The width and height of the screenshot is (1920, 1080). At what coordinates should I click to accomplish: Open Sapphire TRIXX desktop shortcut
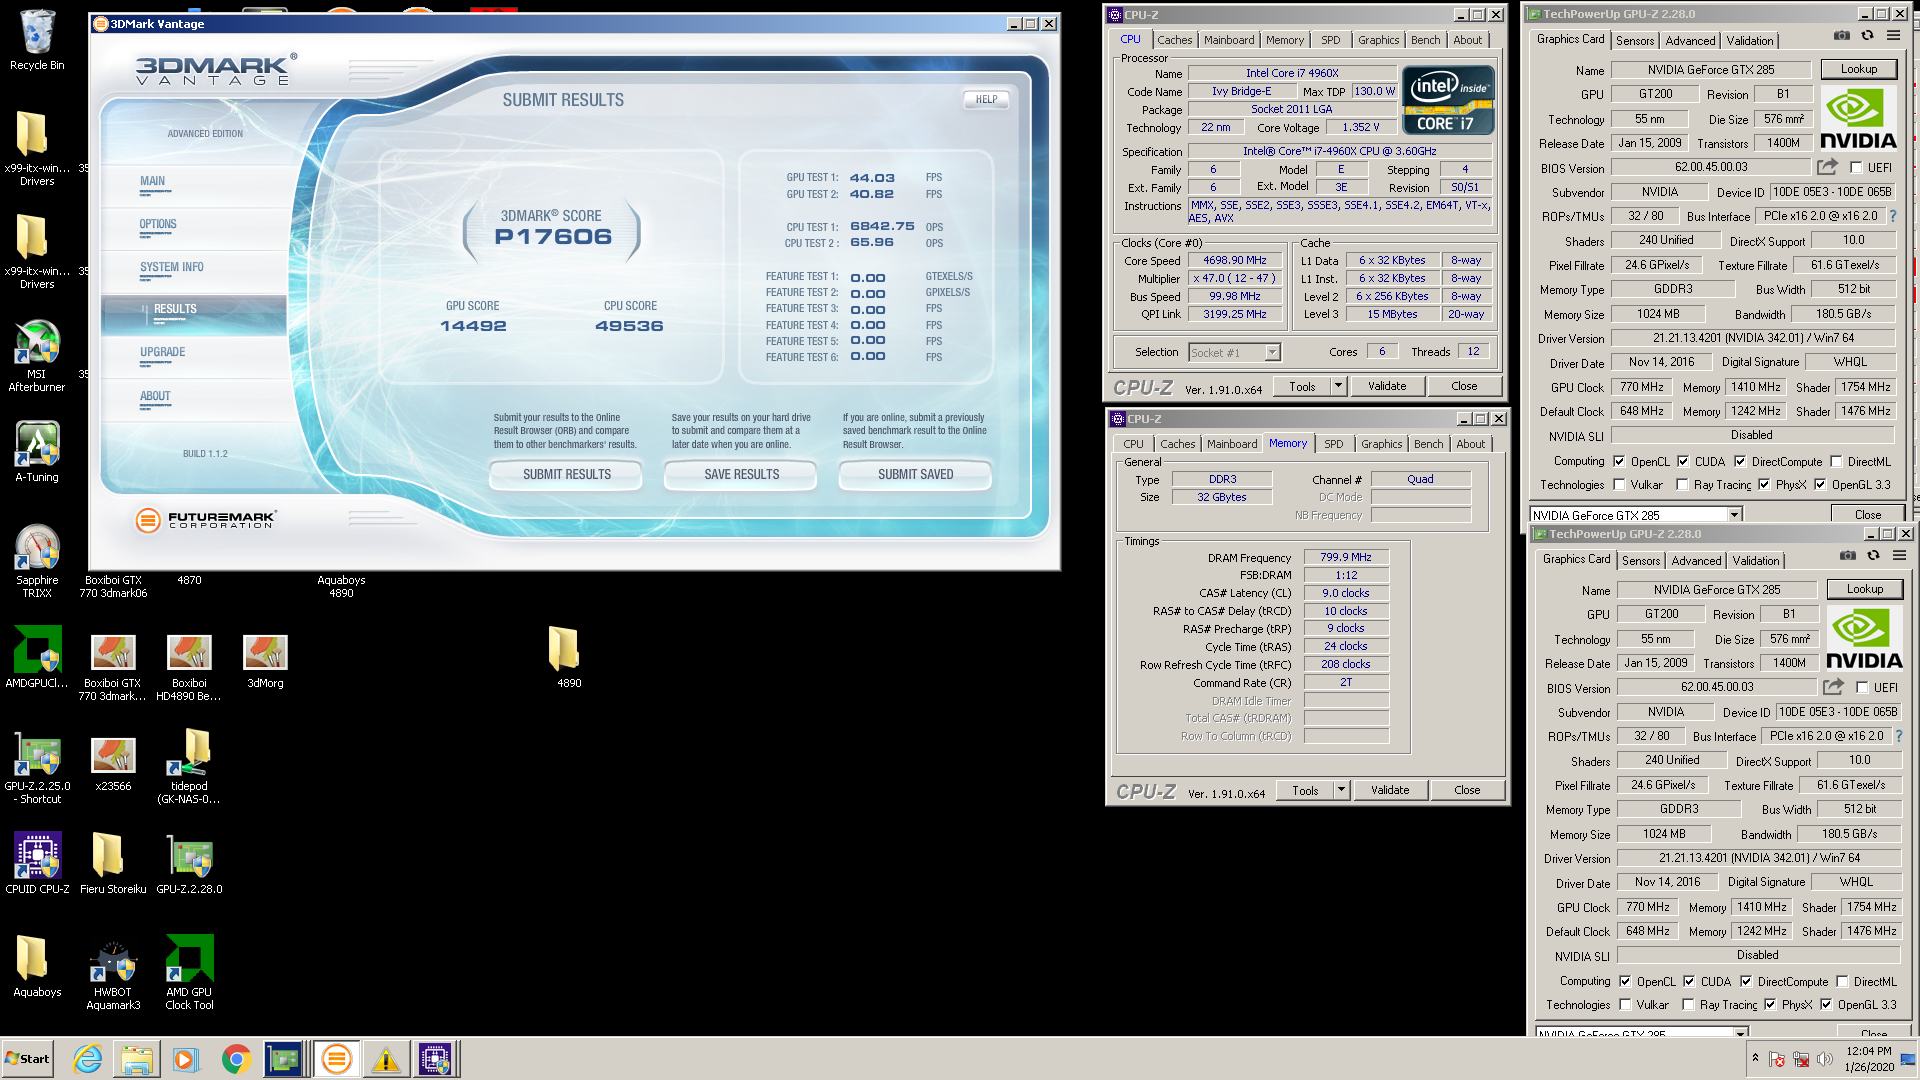37,561
